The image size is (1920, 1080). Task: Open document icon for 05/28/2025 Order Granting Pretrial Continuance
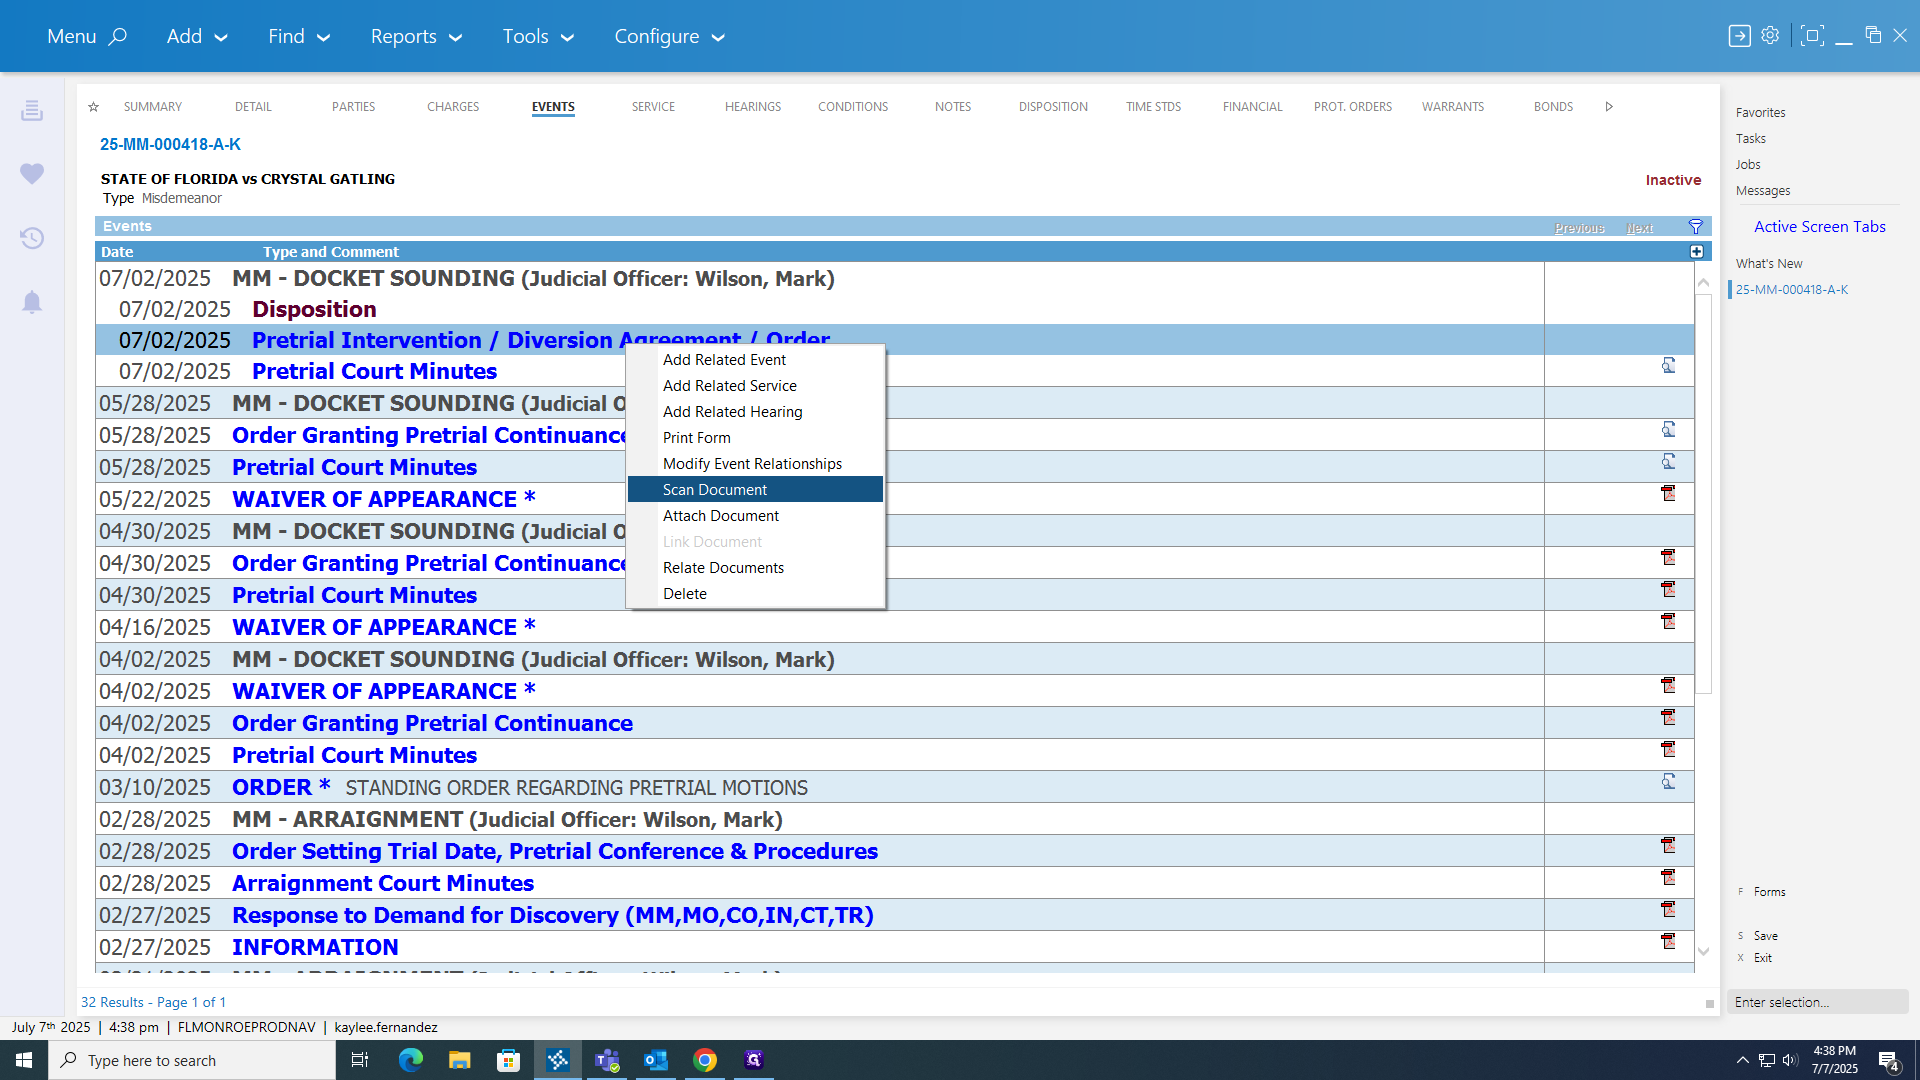pos(1668,430)
